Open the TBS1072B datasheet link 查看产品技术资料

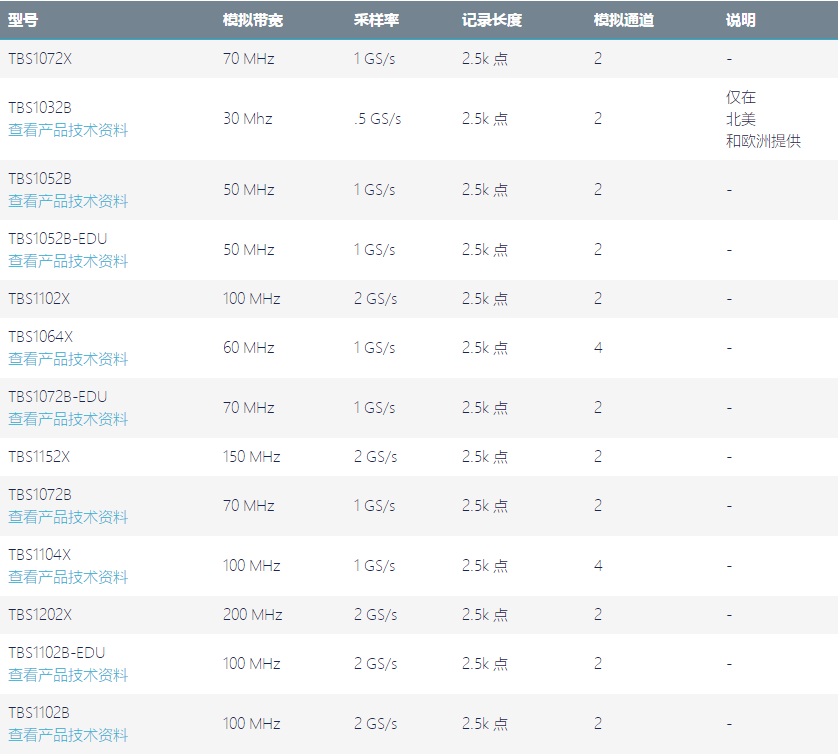[x=68, y=517]
